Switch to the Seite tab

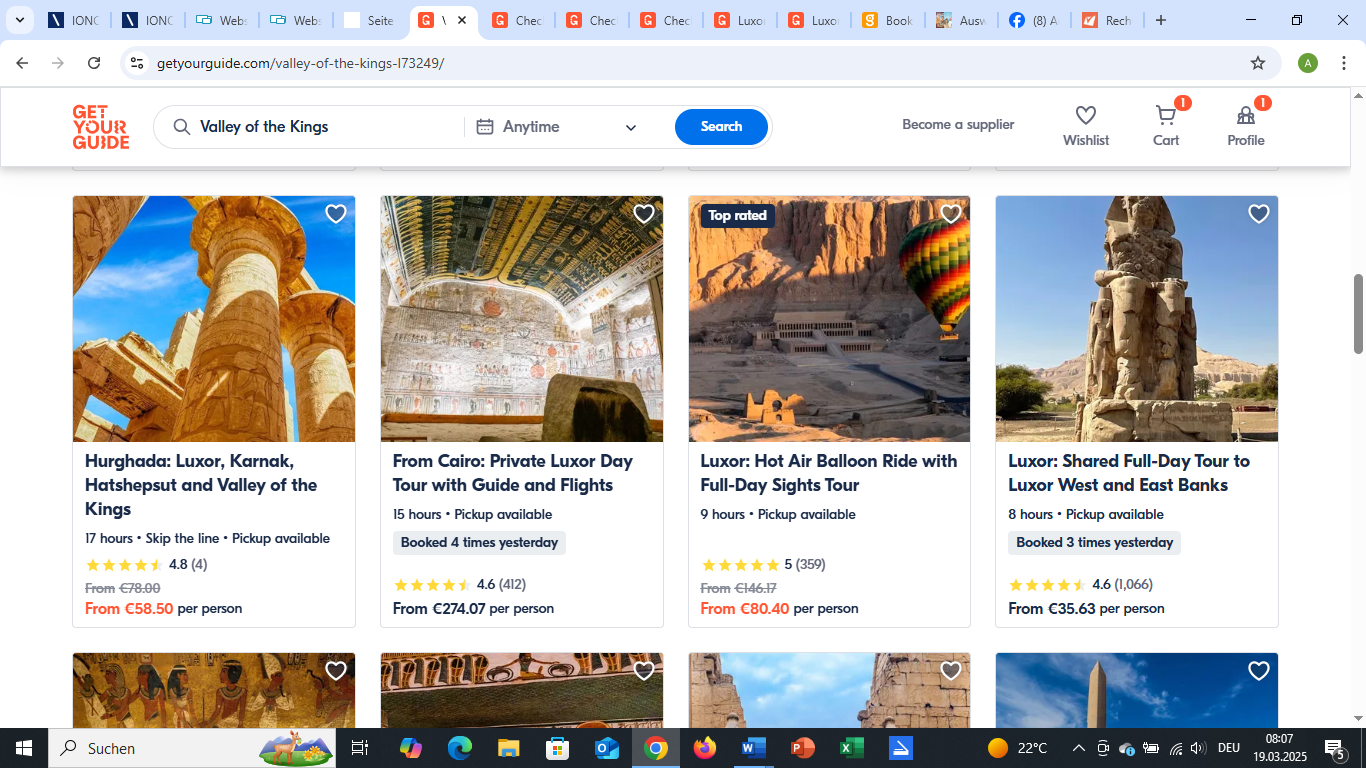click(x=369, y=20)
